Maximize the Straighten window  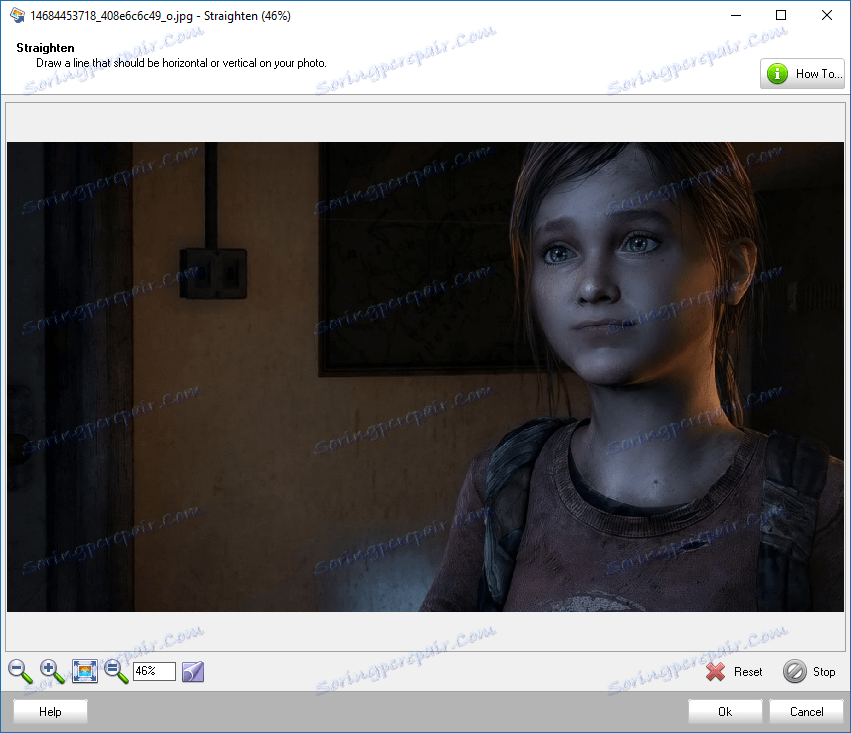coord(780,15)
